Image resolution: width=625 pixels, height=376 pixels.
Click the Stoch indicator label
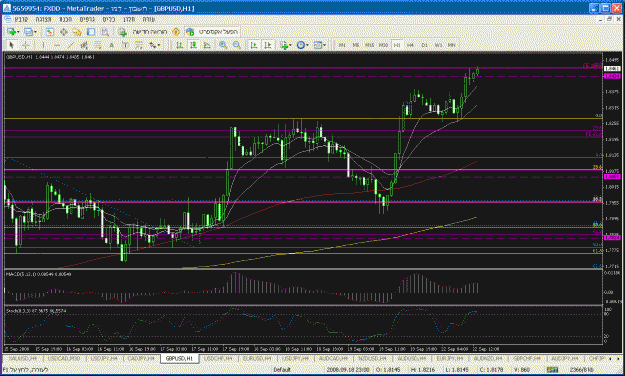click(36, 310)
